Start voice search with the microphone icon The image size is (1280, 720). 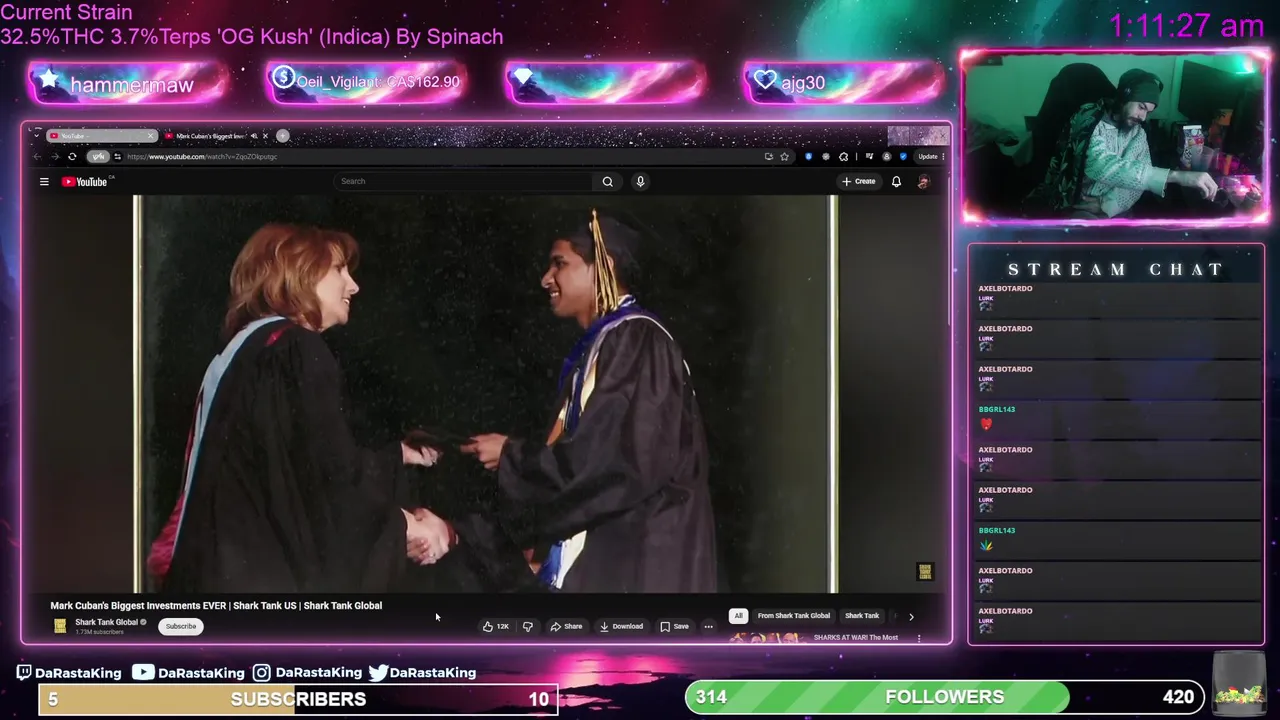click(640, 181)
